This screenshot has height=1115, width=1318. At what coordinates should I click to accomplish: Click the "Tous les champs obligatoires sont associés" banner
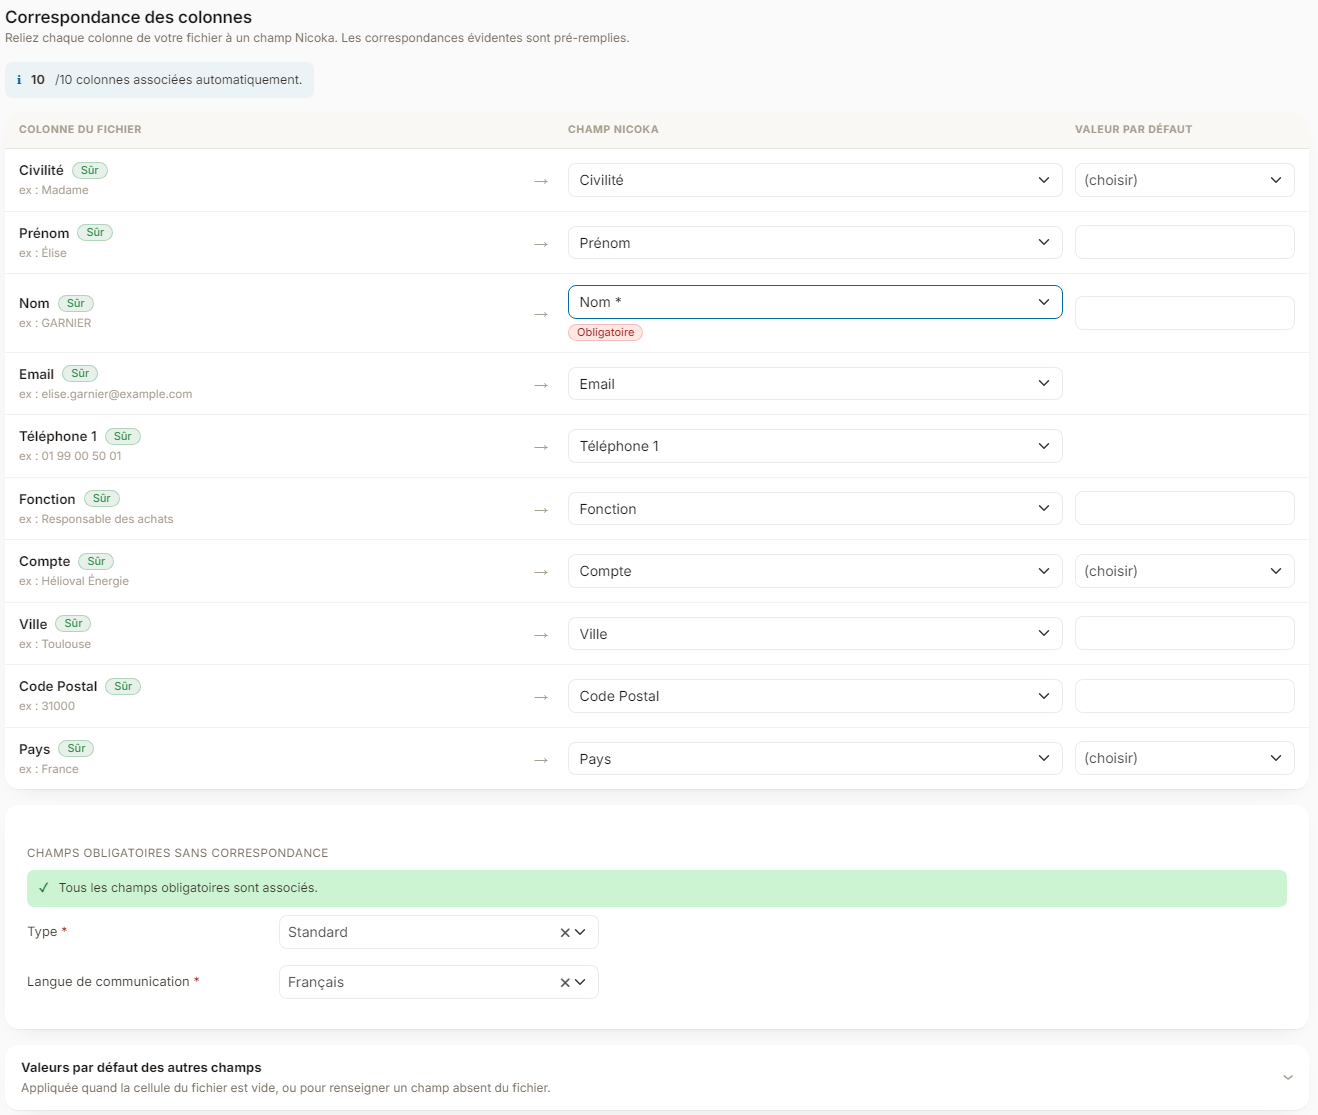(x=657, y=888)
